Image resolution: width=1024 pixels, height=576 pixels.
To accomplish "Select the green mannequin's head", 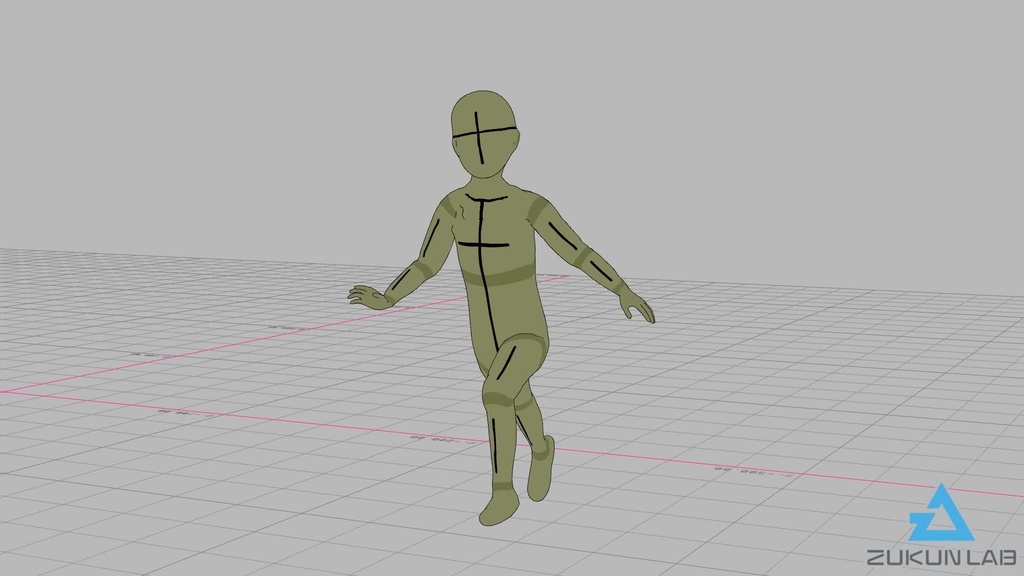I will click(485, 134).
